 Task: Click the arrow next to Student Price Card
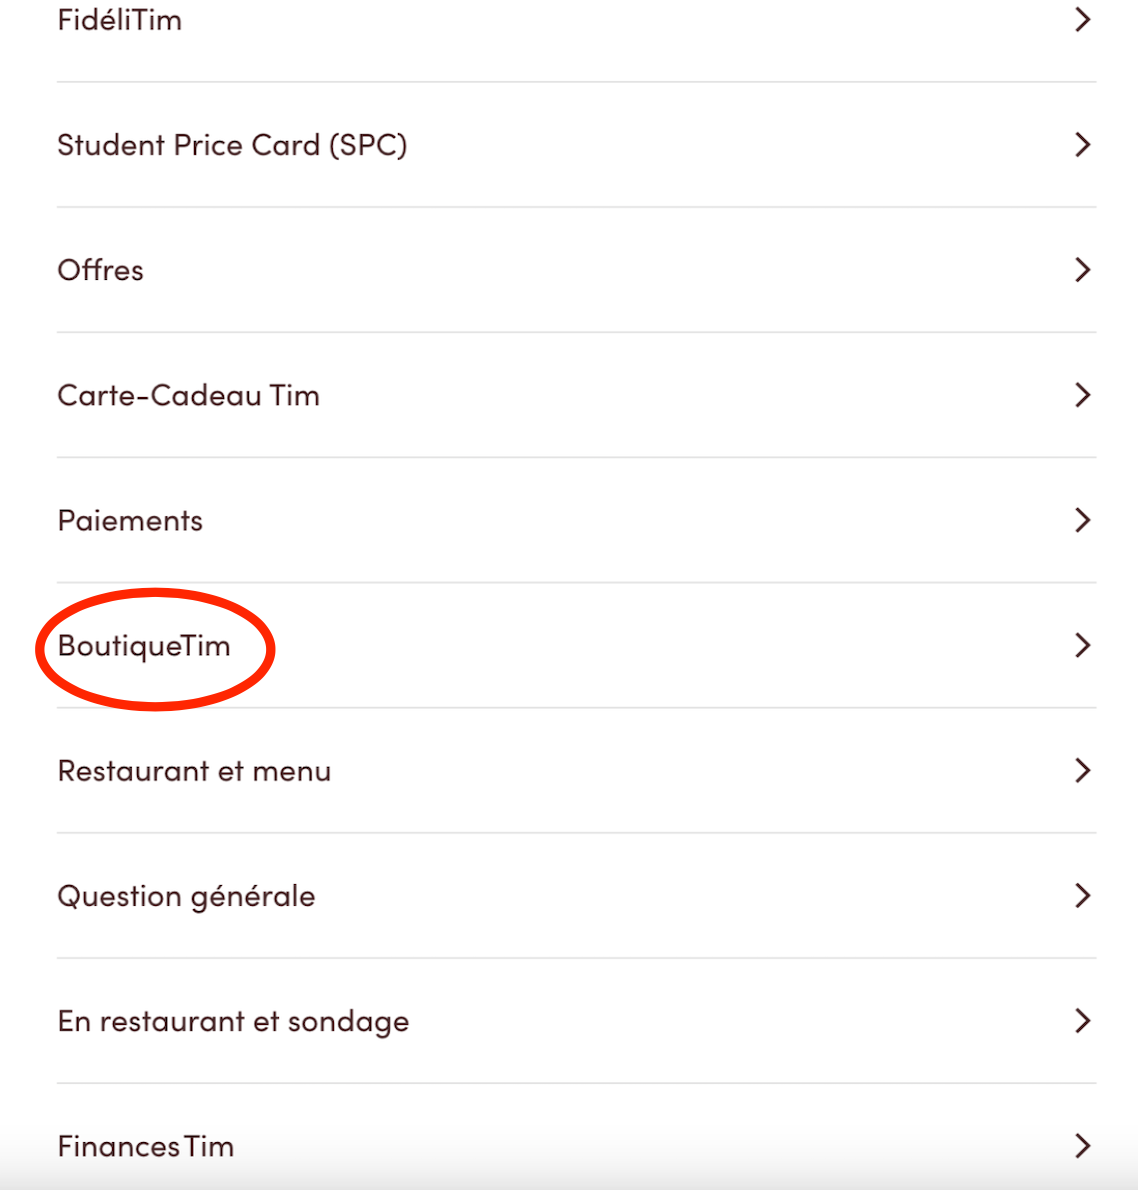(x=1082, y=145)
